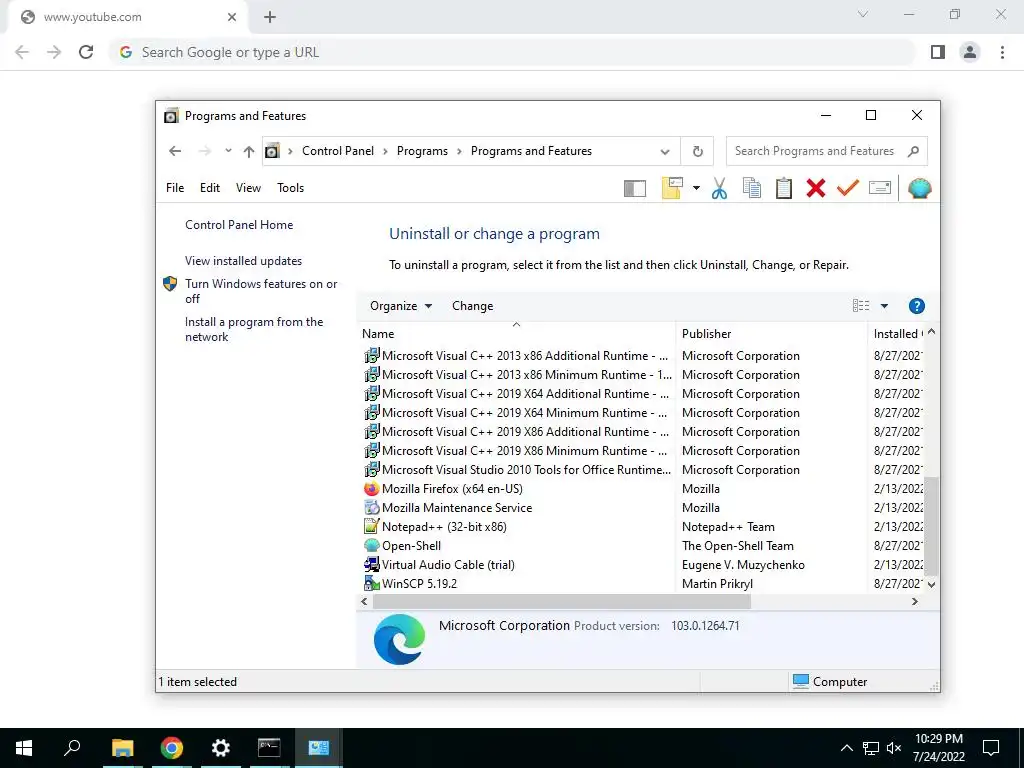Sort by the Publisher column header

pyautogui.click(x=771, y=333)
